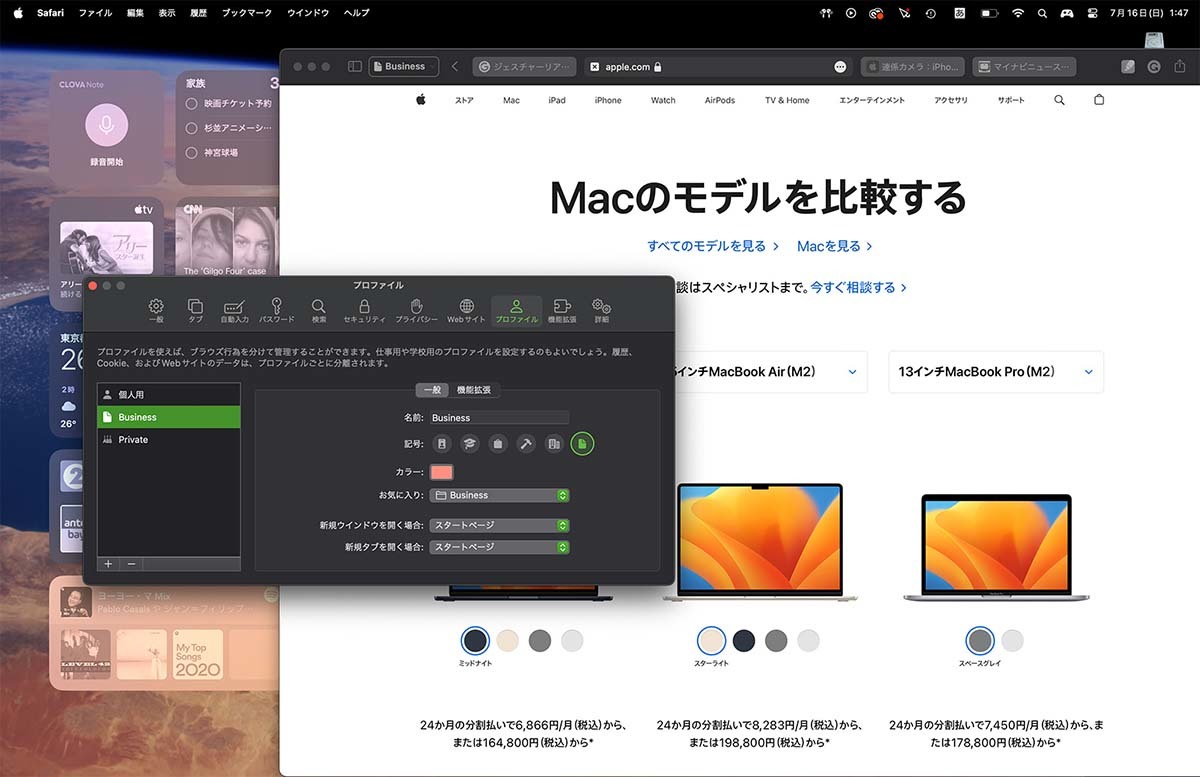Image resolution: width=1200 pixels, height=777 pixels.
Task: Open the パスワード (Passwords) settings pane
Action: (277, 311)
